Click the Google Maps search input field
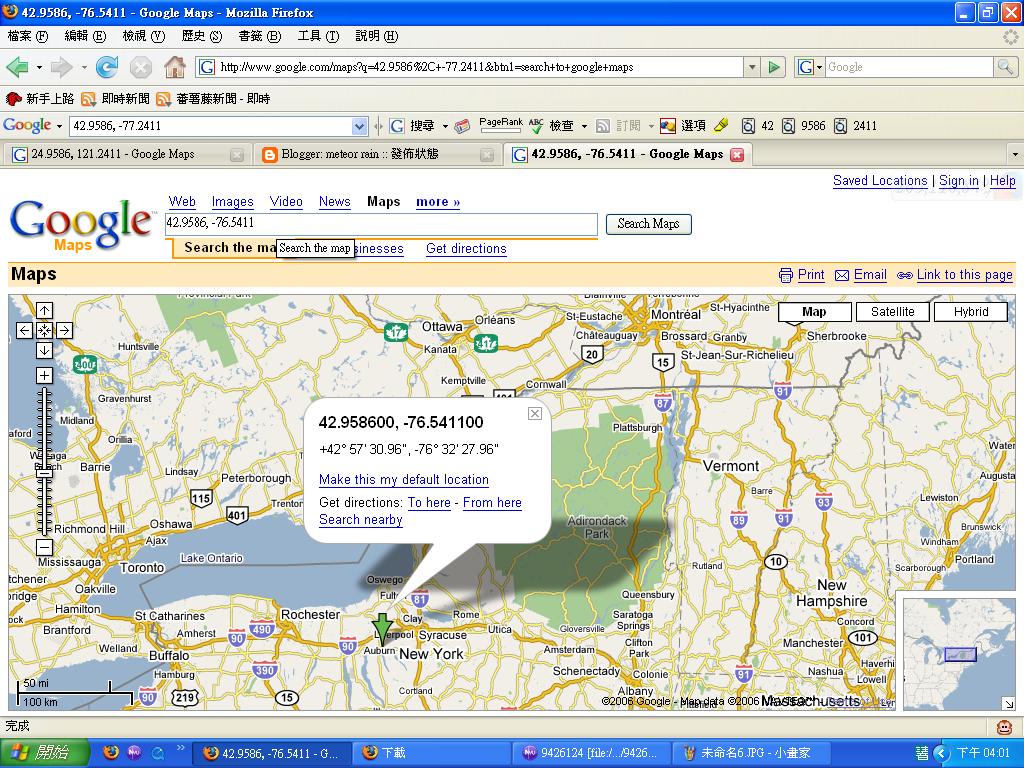This screenshot has height=768, width=1024. coord(381,223)
